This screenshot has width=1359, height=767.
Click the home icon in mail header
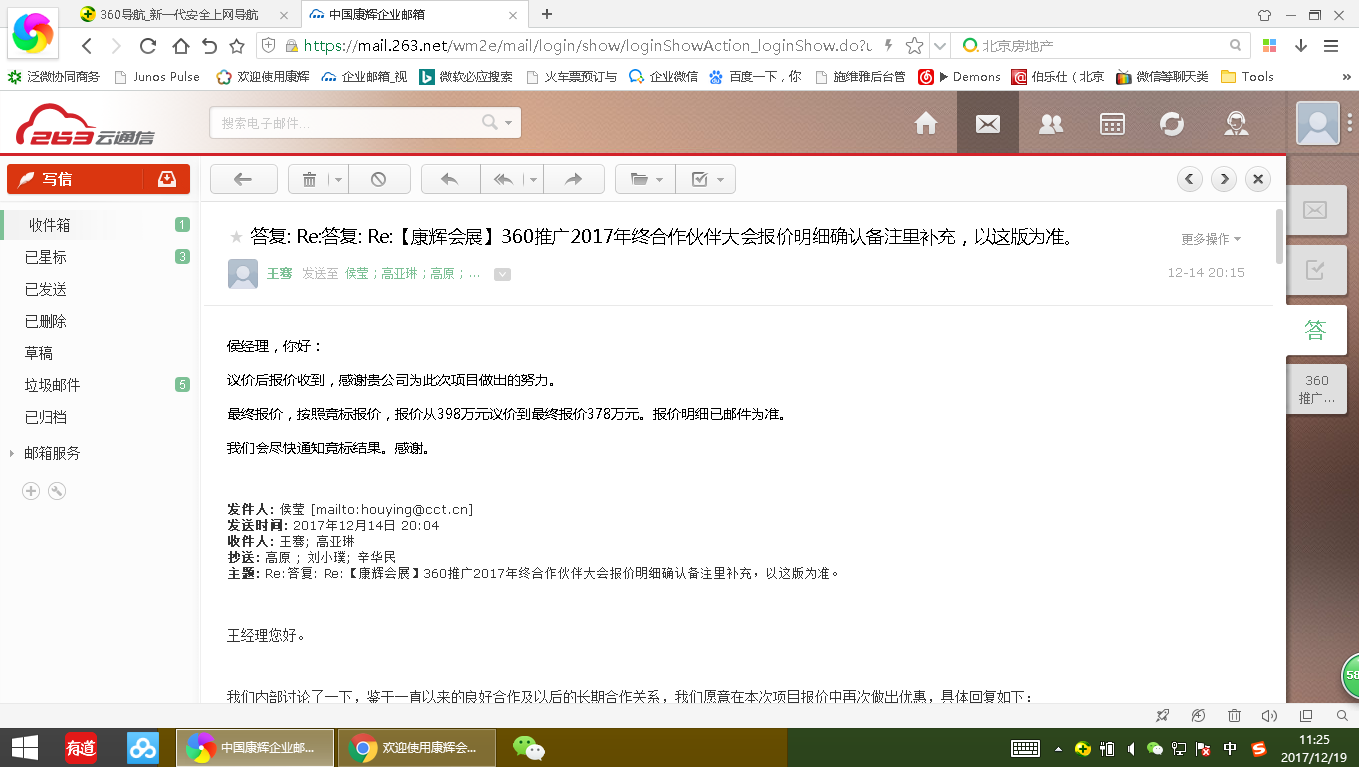pyautogui.click(x=926, y=123)
